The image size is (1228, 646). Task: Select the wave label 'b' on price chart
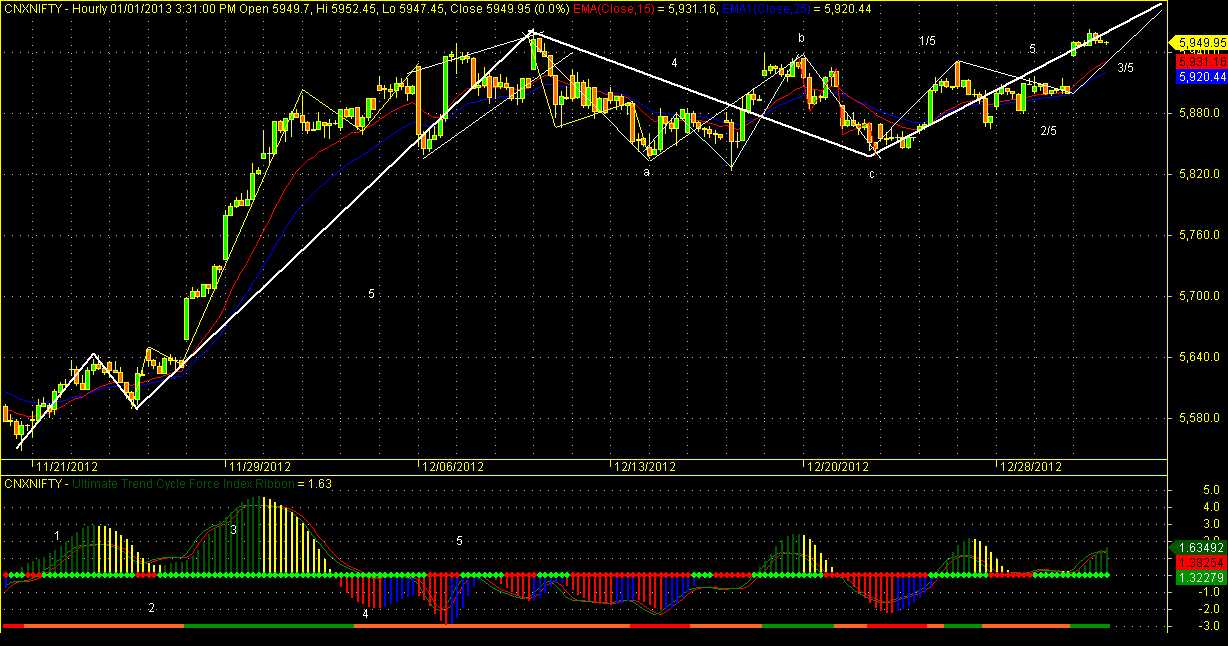pos(801,38)
